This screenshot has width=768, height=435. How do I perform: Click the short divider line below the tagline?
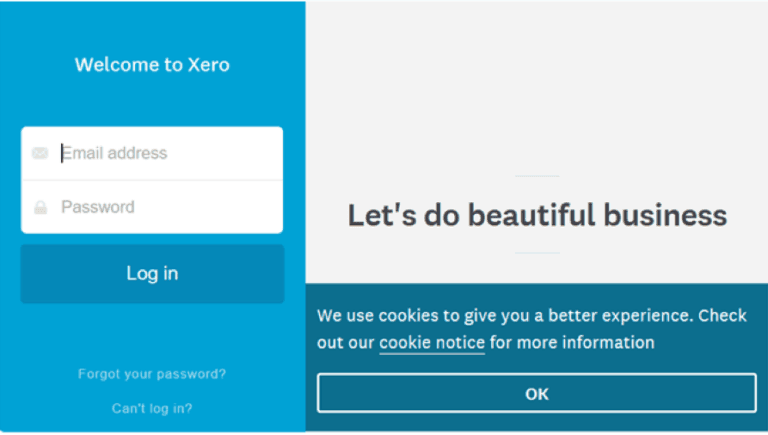(537, 253)
